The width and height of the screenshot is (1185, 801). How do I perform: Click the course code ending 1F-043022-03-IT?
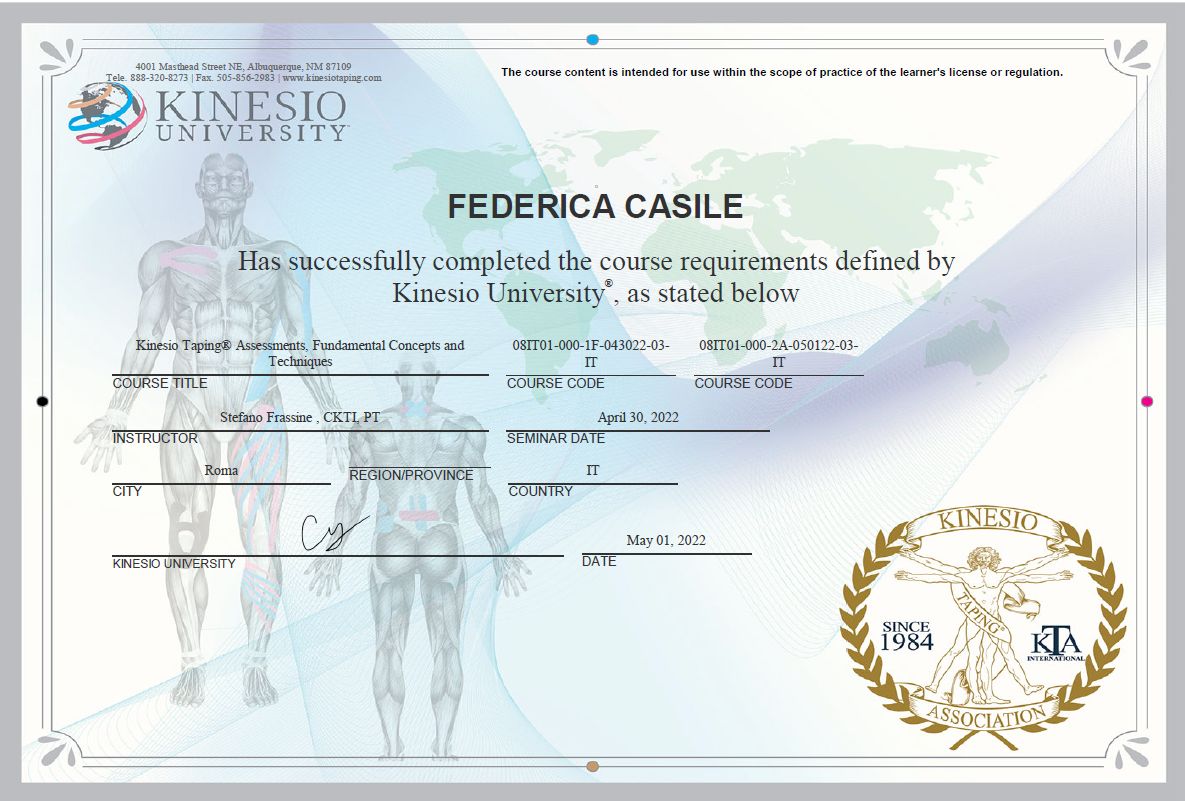[590, 353]
